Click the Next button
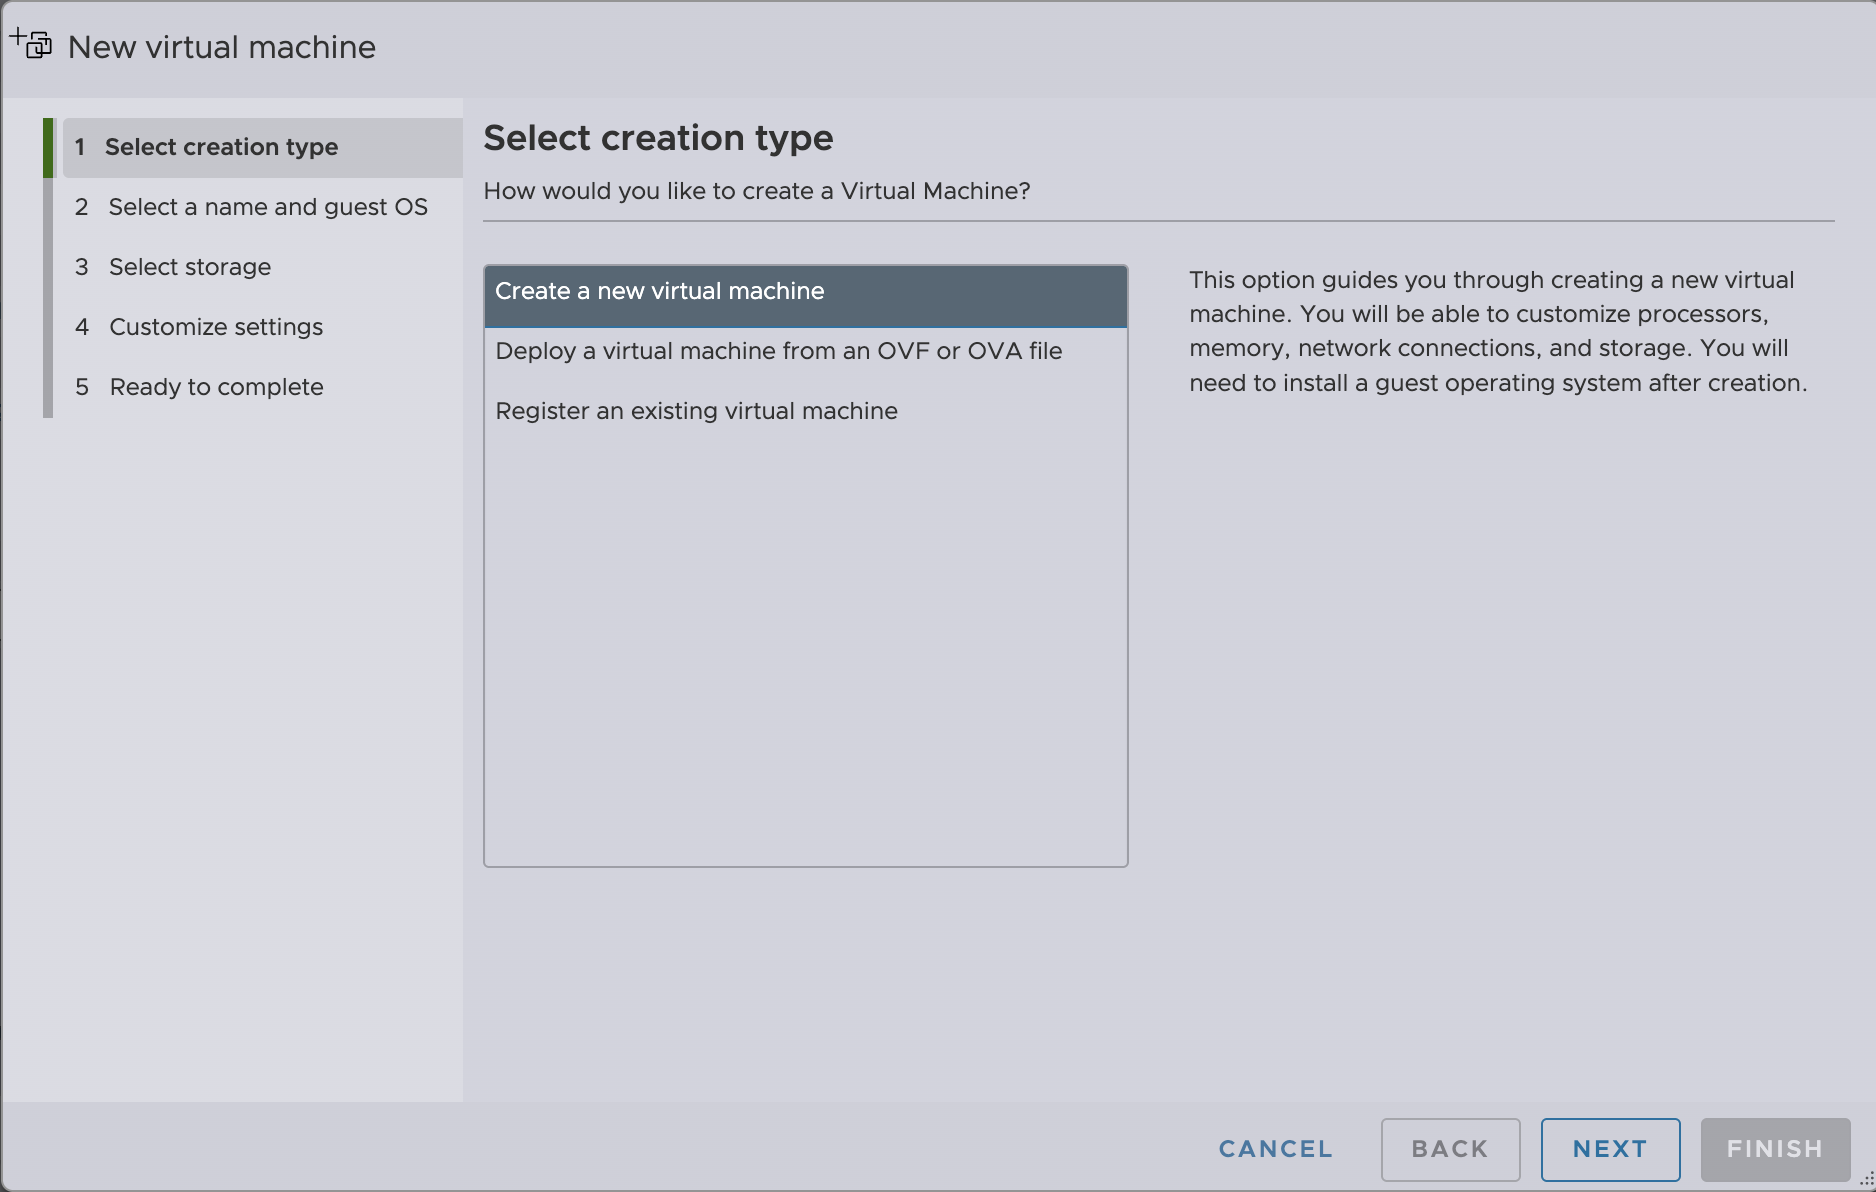The image size is (1876, 1192). [x=1610, y=1149]
